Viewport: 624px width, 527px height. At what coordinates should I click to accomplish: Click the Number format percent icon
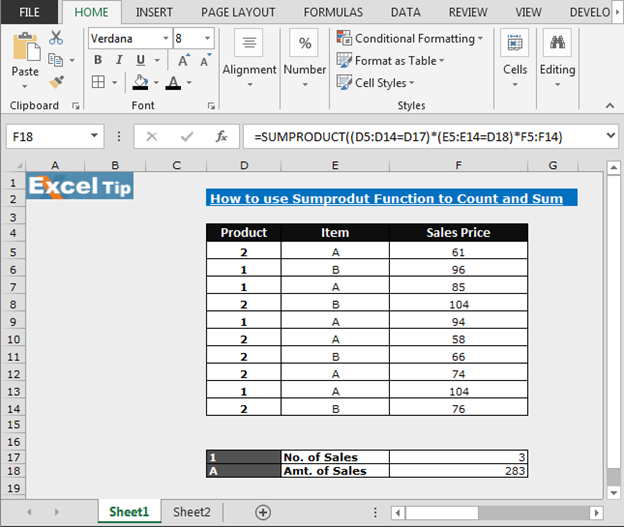[304, 44]
